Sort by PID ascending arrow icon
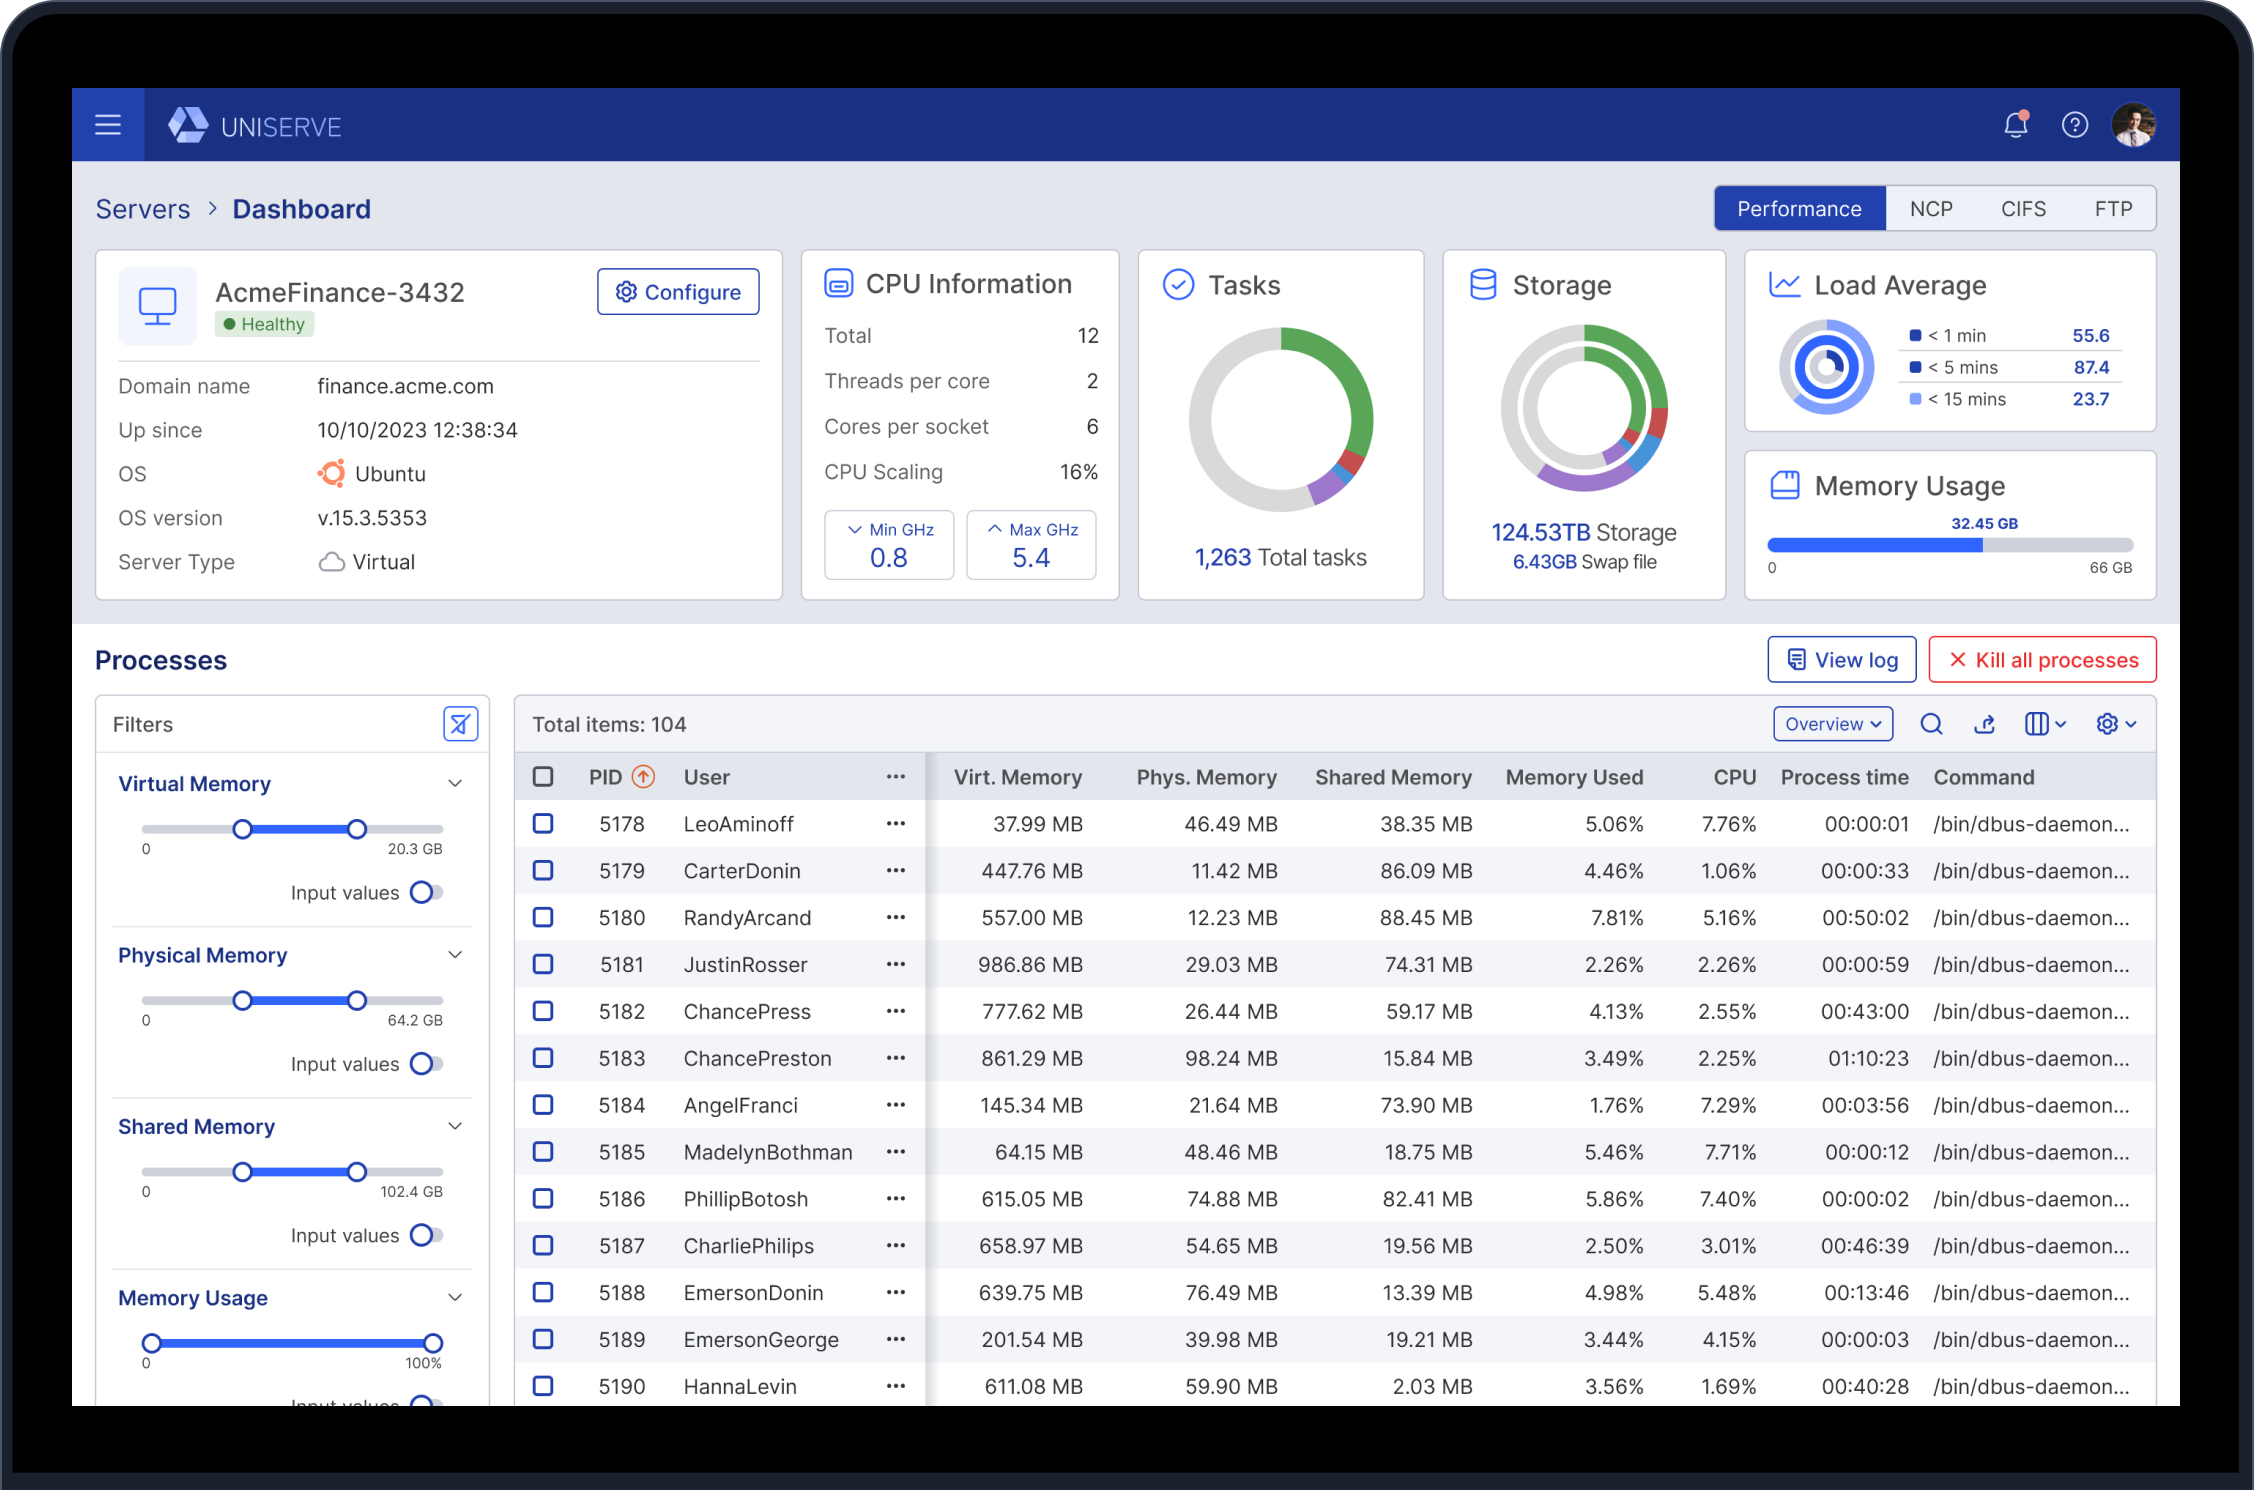 (x=644, y=777)
